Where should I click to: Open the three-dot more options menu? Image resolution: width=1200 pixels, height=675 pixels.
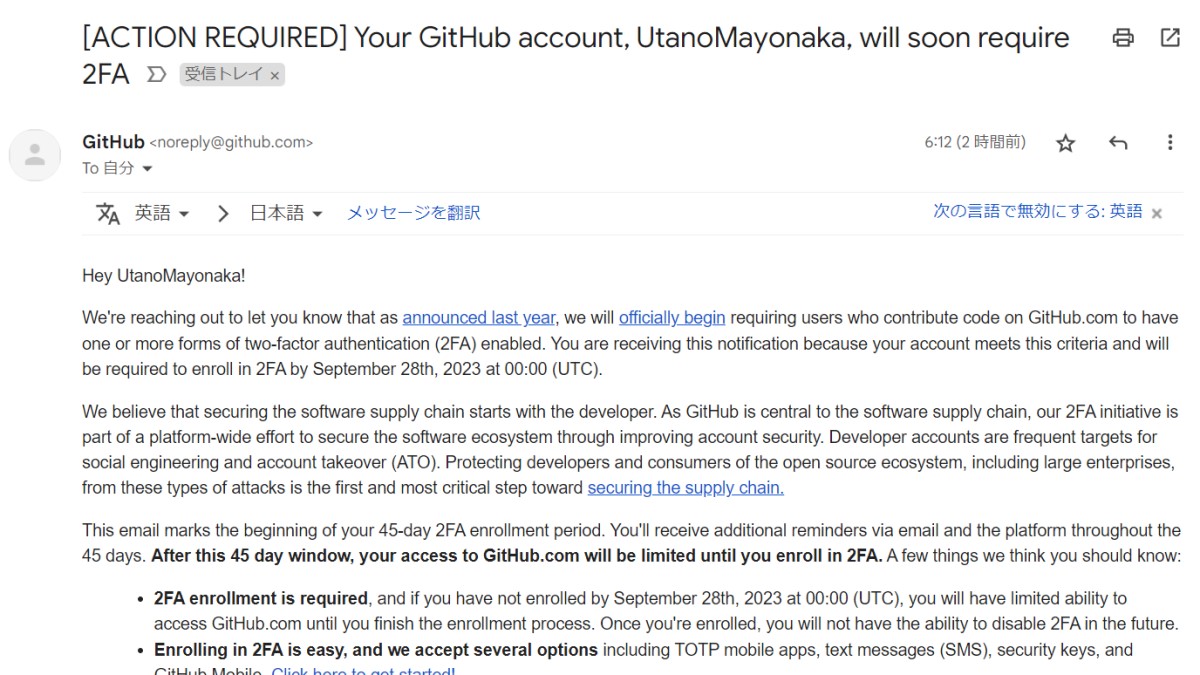pyautogui.click(x=1170, y=143)
